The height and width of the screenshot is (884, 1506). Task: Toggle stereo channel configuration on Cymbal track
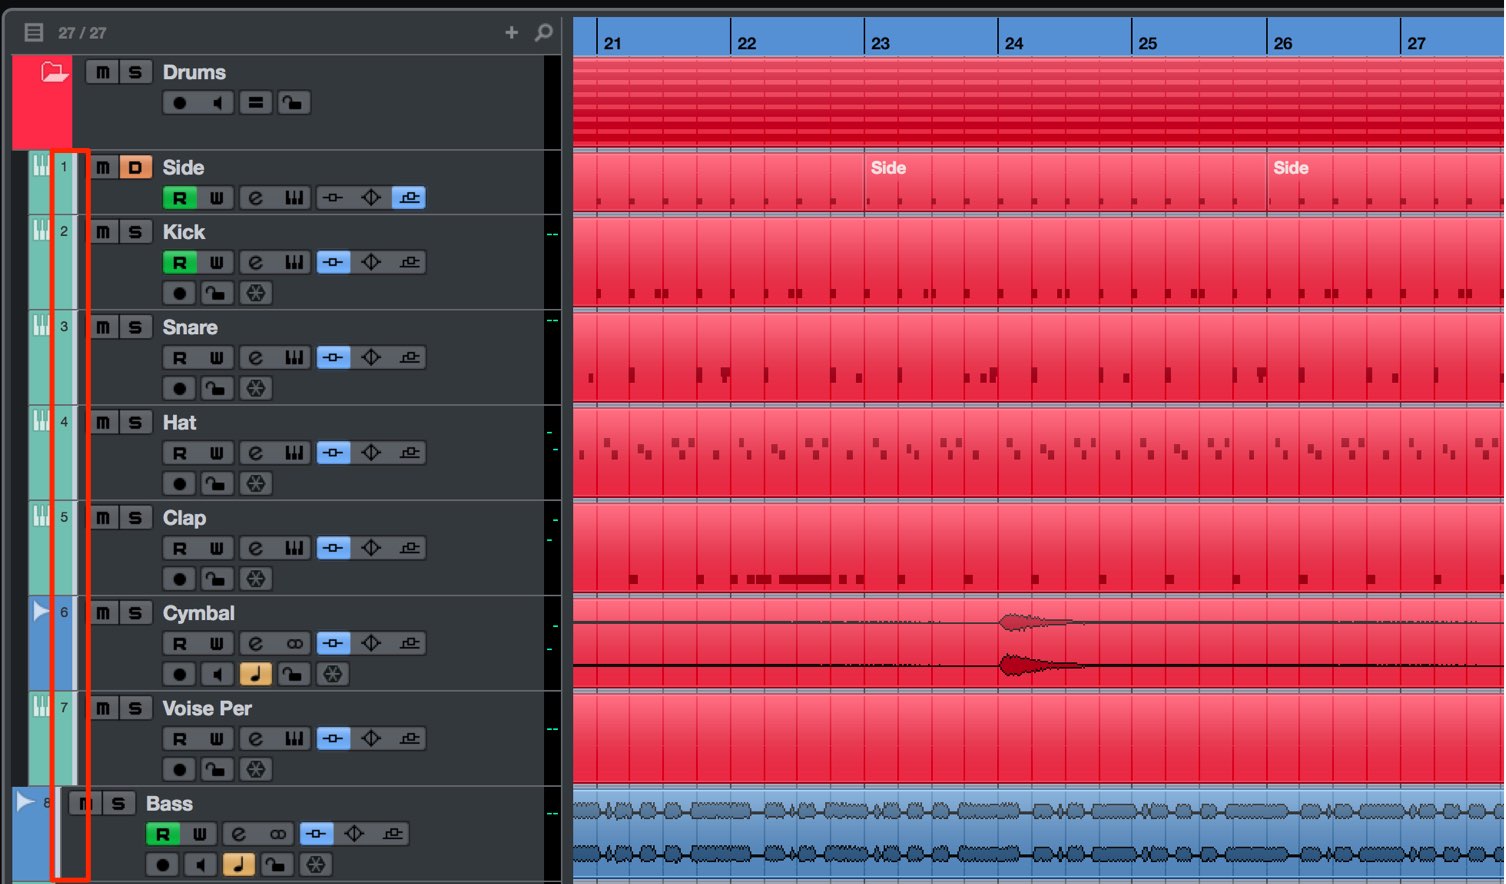tap(294, 644)
